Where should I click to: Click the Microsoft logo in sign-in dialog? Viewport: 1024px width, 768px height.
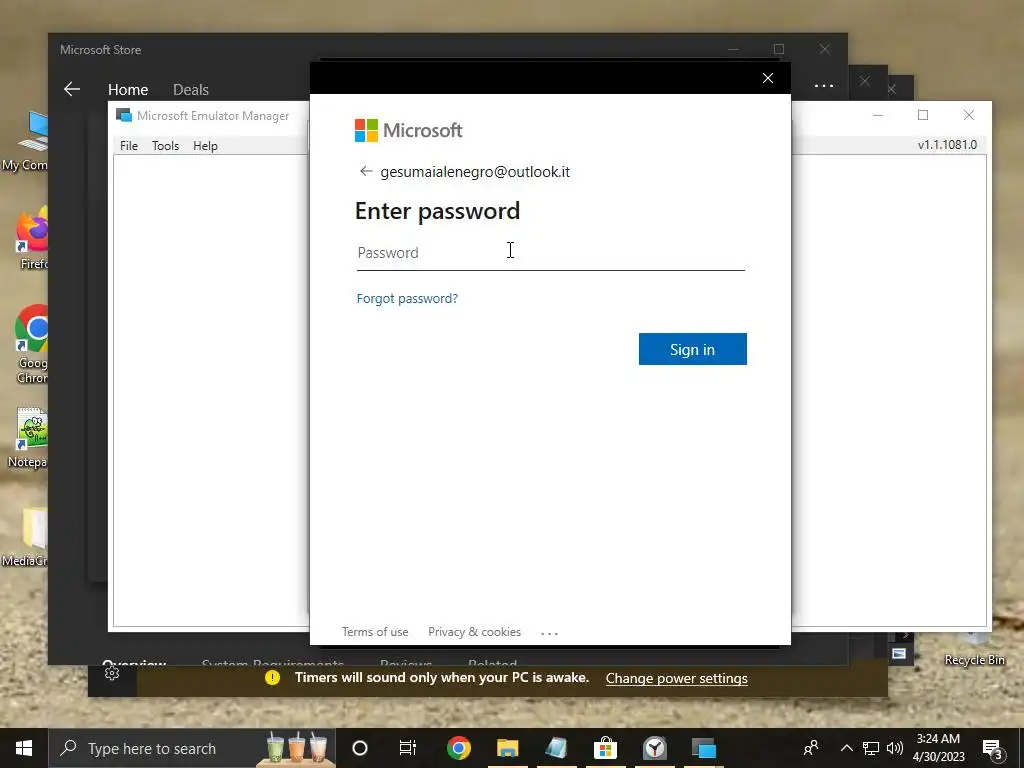408,130
